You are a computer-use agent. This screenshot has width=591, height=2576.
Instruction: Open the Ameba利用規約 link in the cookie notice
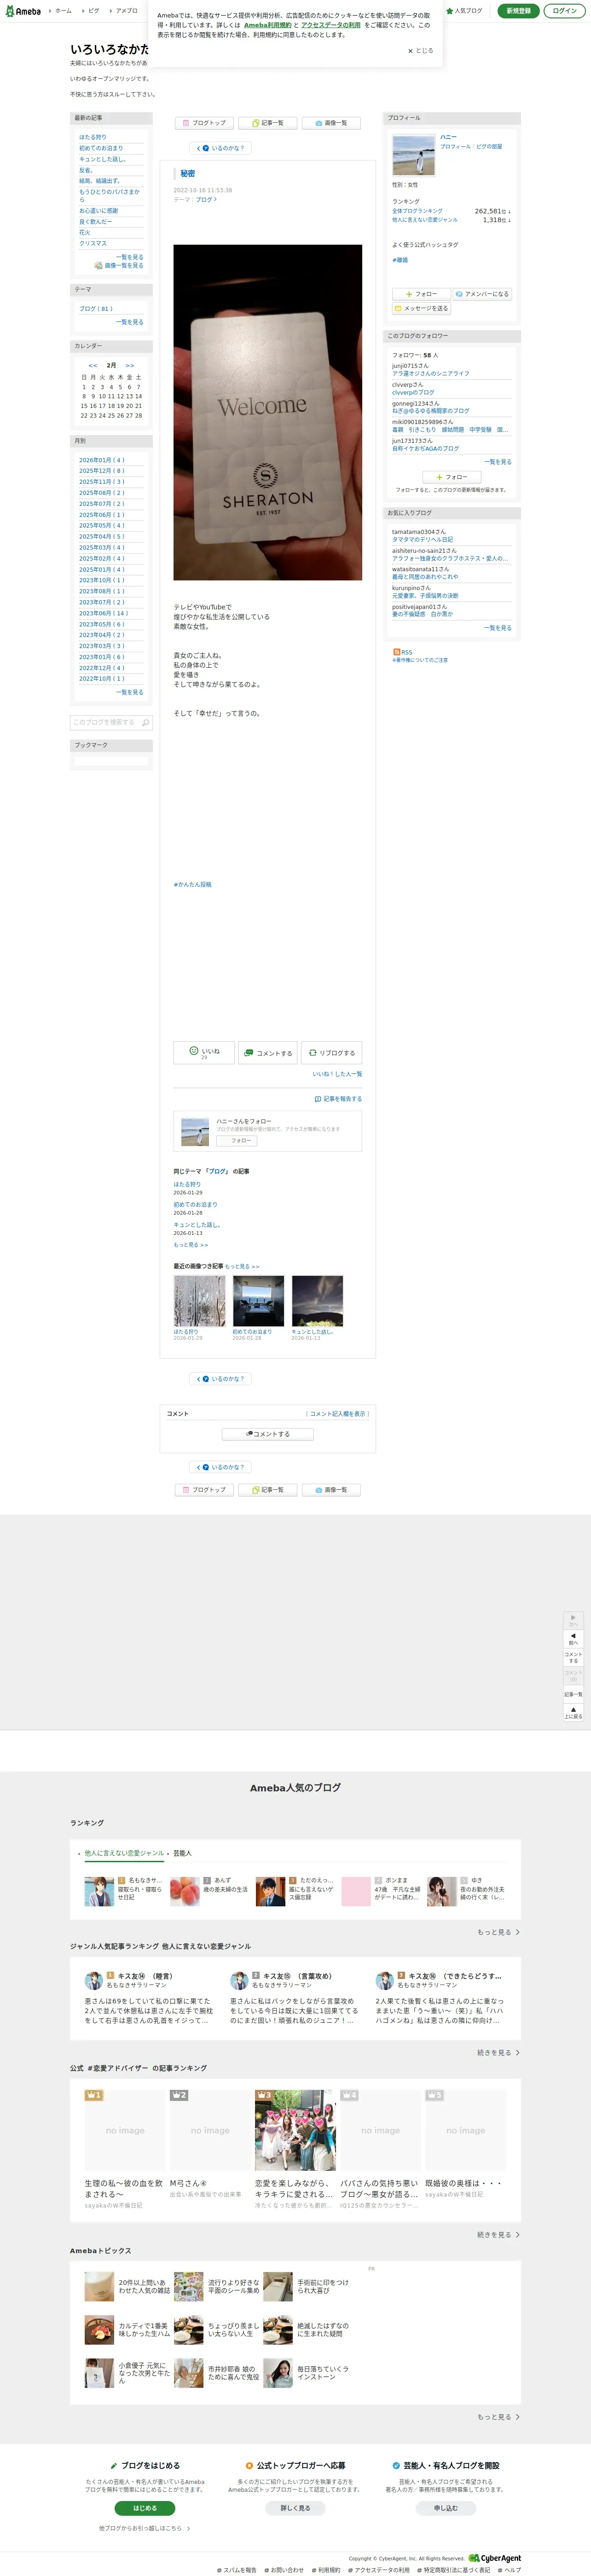(267, 25)
